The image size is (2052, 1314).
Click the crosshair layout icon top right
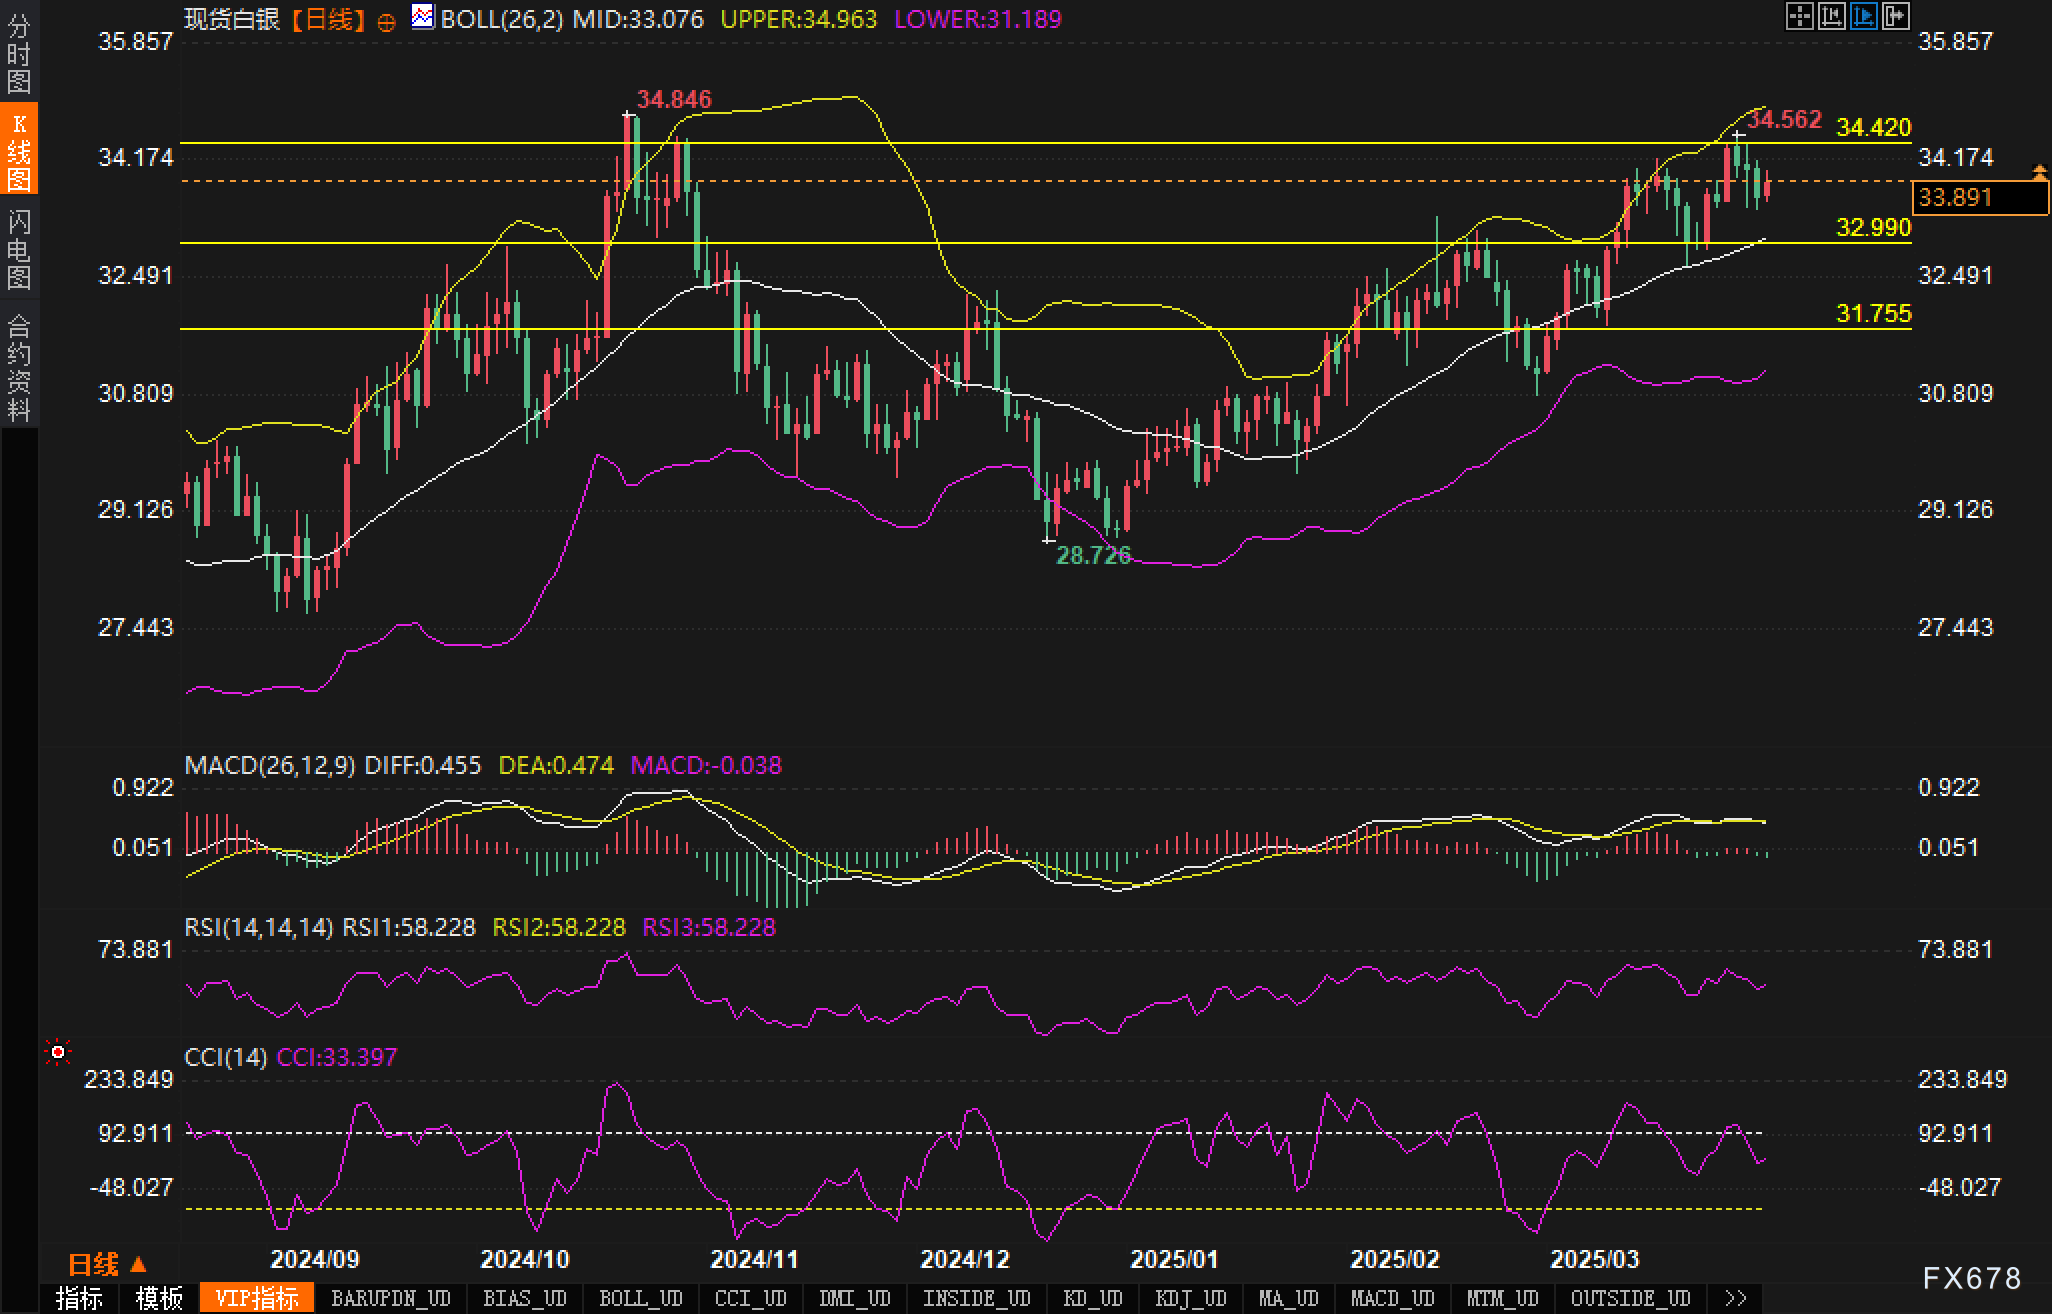pos(1799,16)
